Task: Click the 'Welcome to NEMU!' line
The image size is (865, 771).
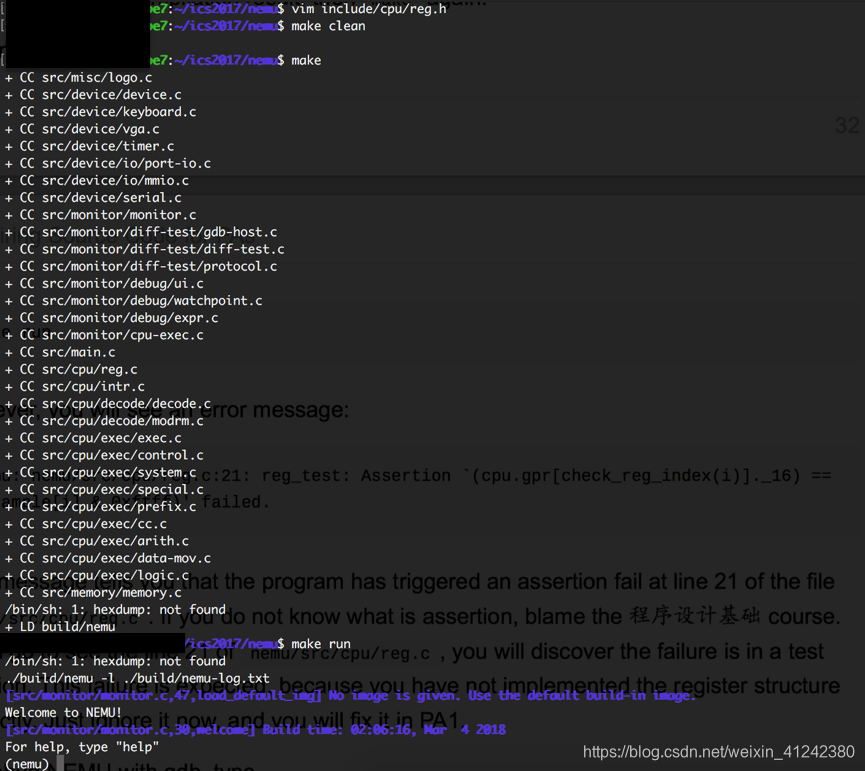Action: (63, 713)
